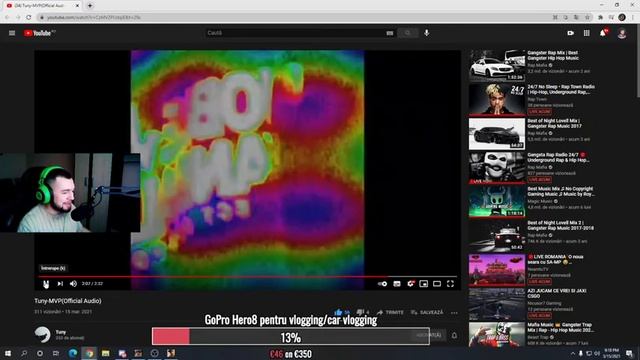This screenshot has height=360, width=640.
Task: Open Chrome profile avatar in toolbar
Action: coord(622,17)
